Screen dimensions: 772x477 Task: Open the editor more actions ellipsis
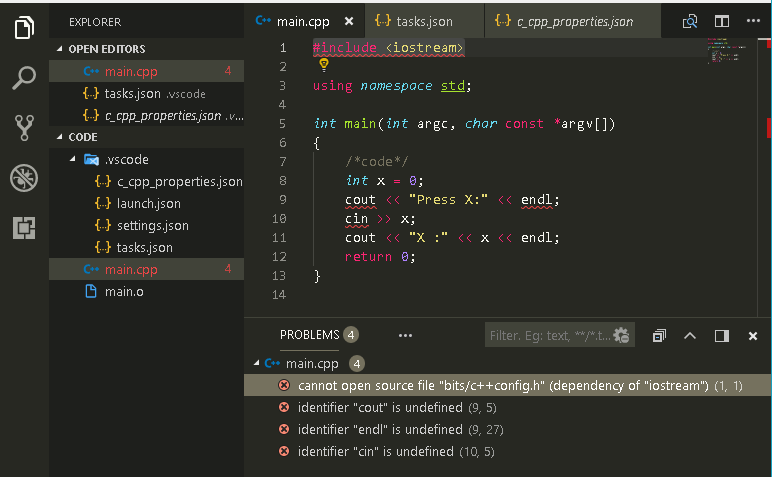tap(753, 21)
